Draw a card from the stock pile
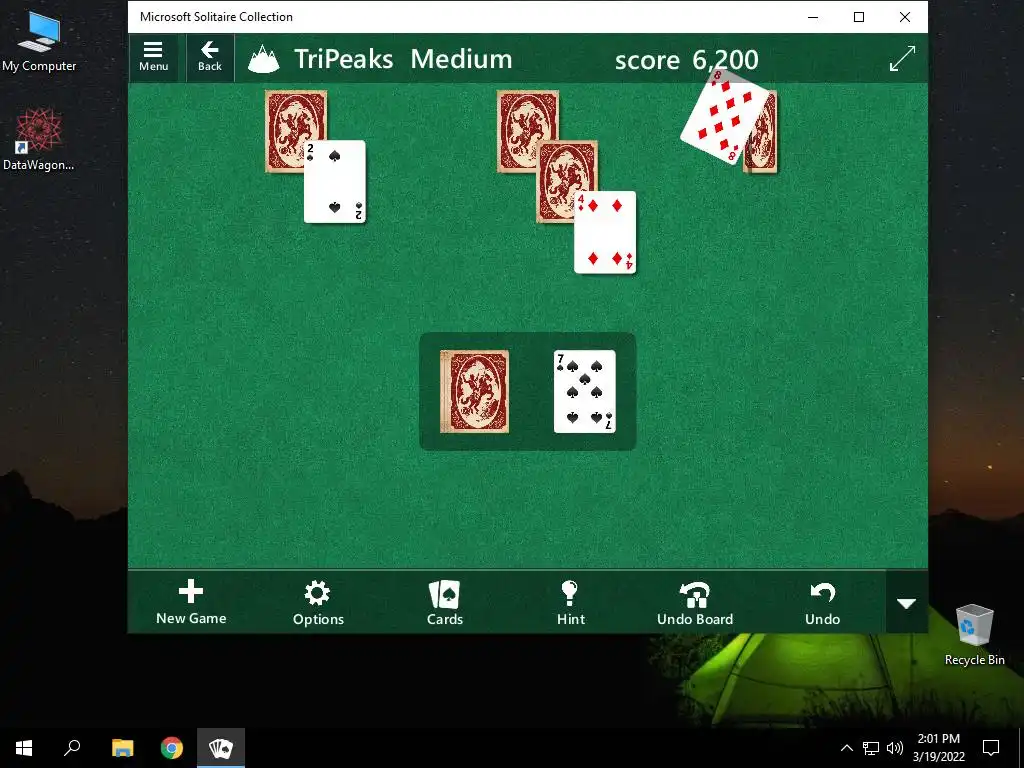This screenshot has height=768, width=1024. (475, 391)
